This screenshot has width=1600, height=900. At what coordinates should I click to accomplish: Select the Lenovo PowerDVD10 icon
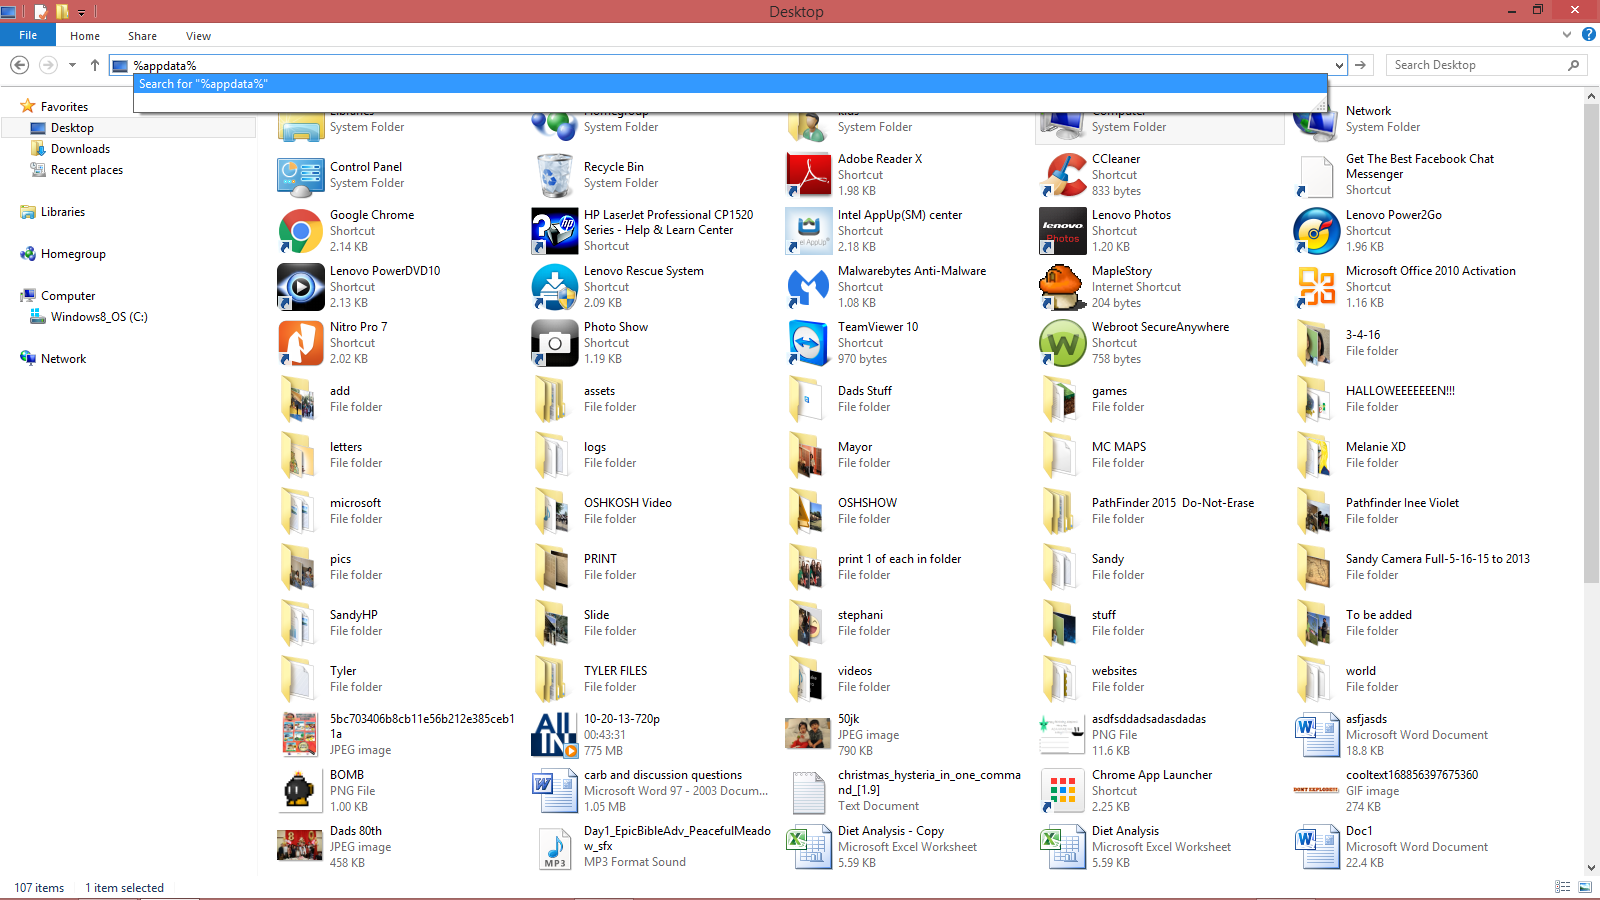(x=300, y=287)
